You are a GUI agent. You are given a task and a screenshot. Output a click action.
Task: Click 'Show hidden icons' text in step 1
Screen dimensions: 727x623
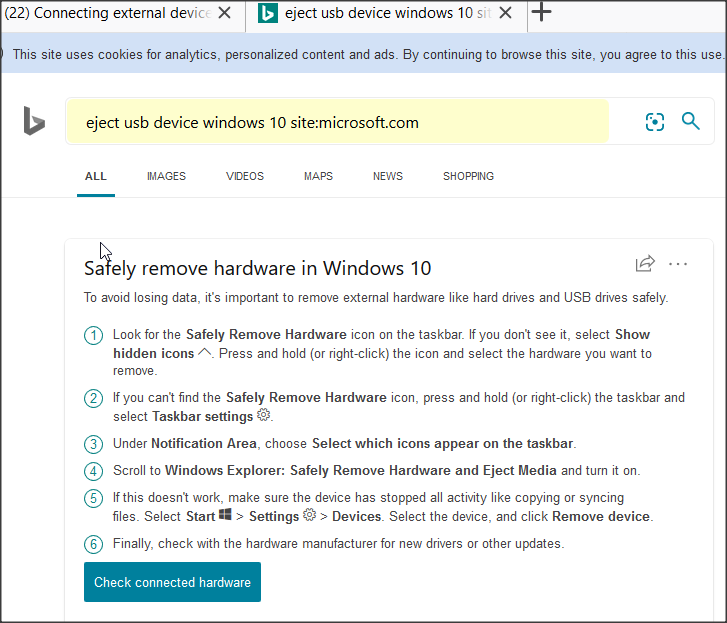click(381, 344)
